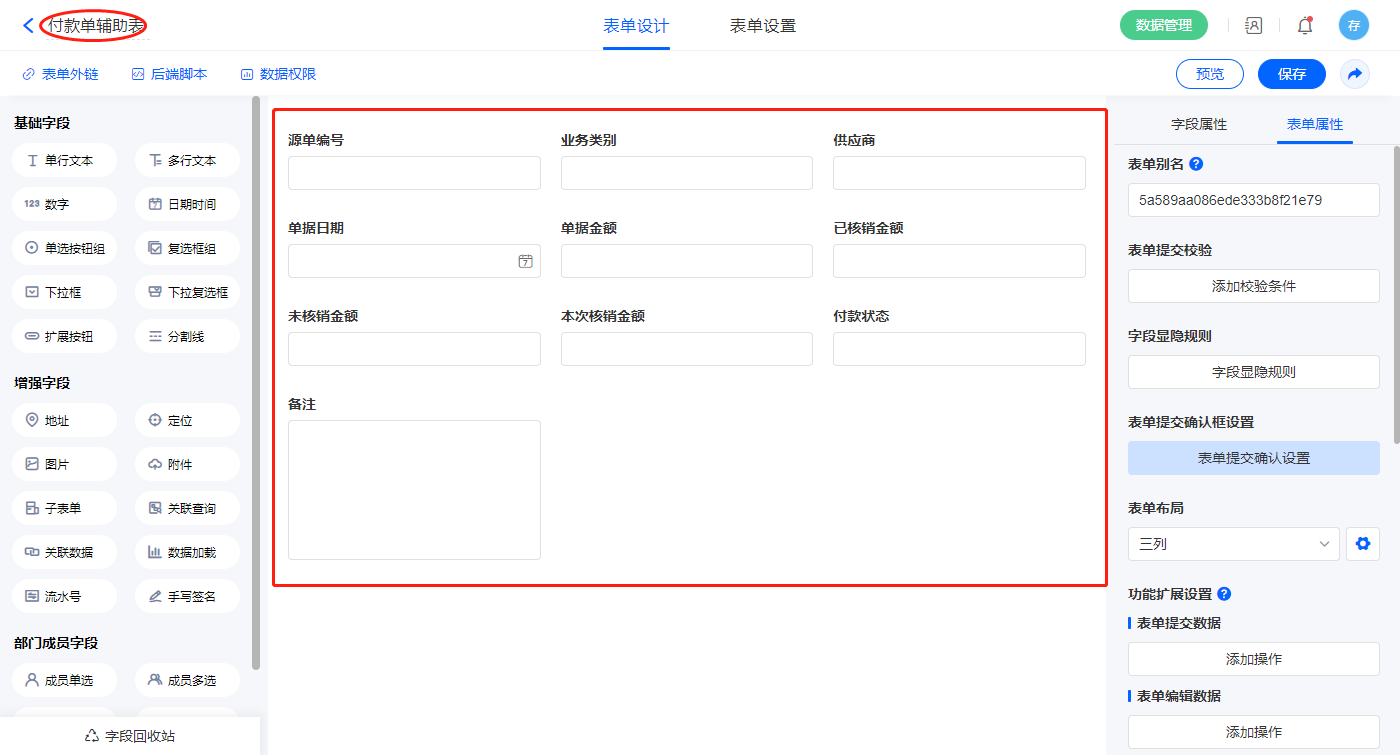The image size is (1400, 755).
Task: Open calendar icon in 单据日期 field
Action: tap(525, 261)
